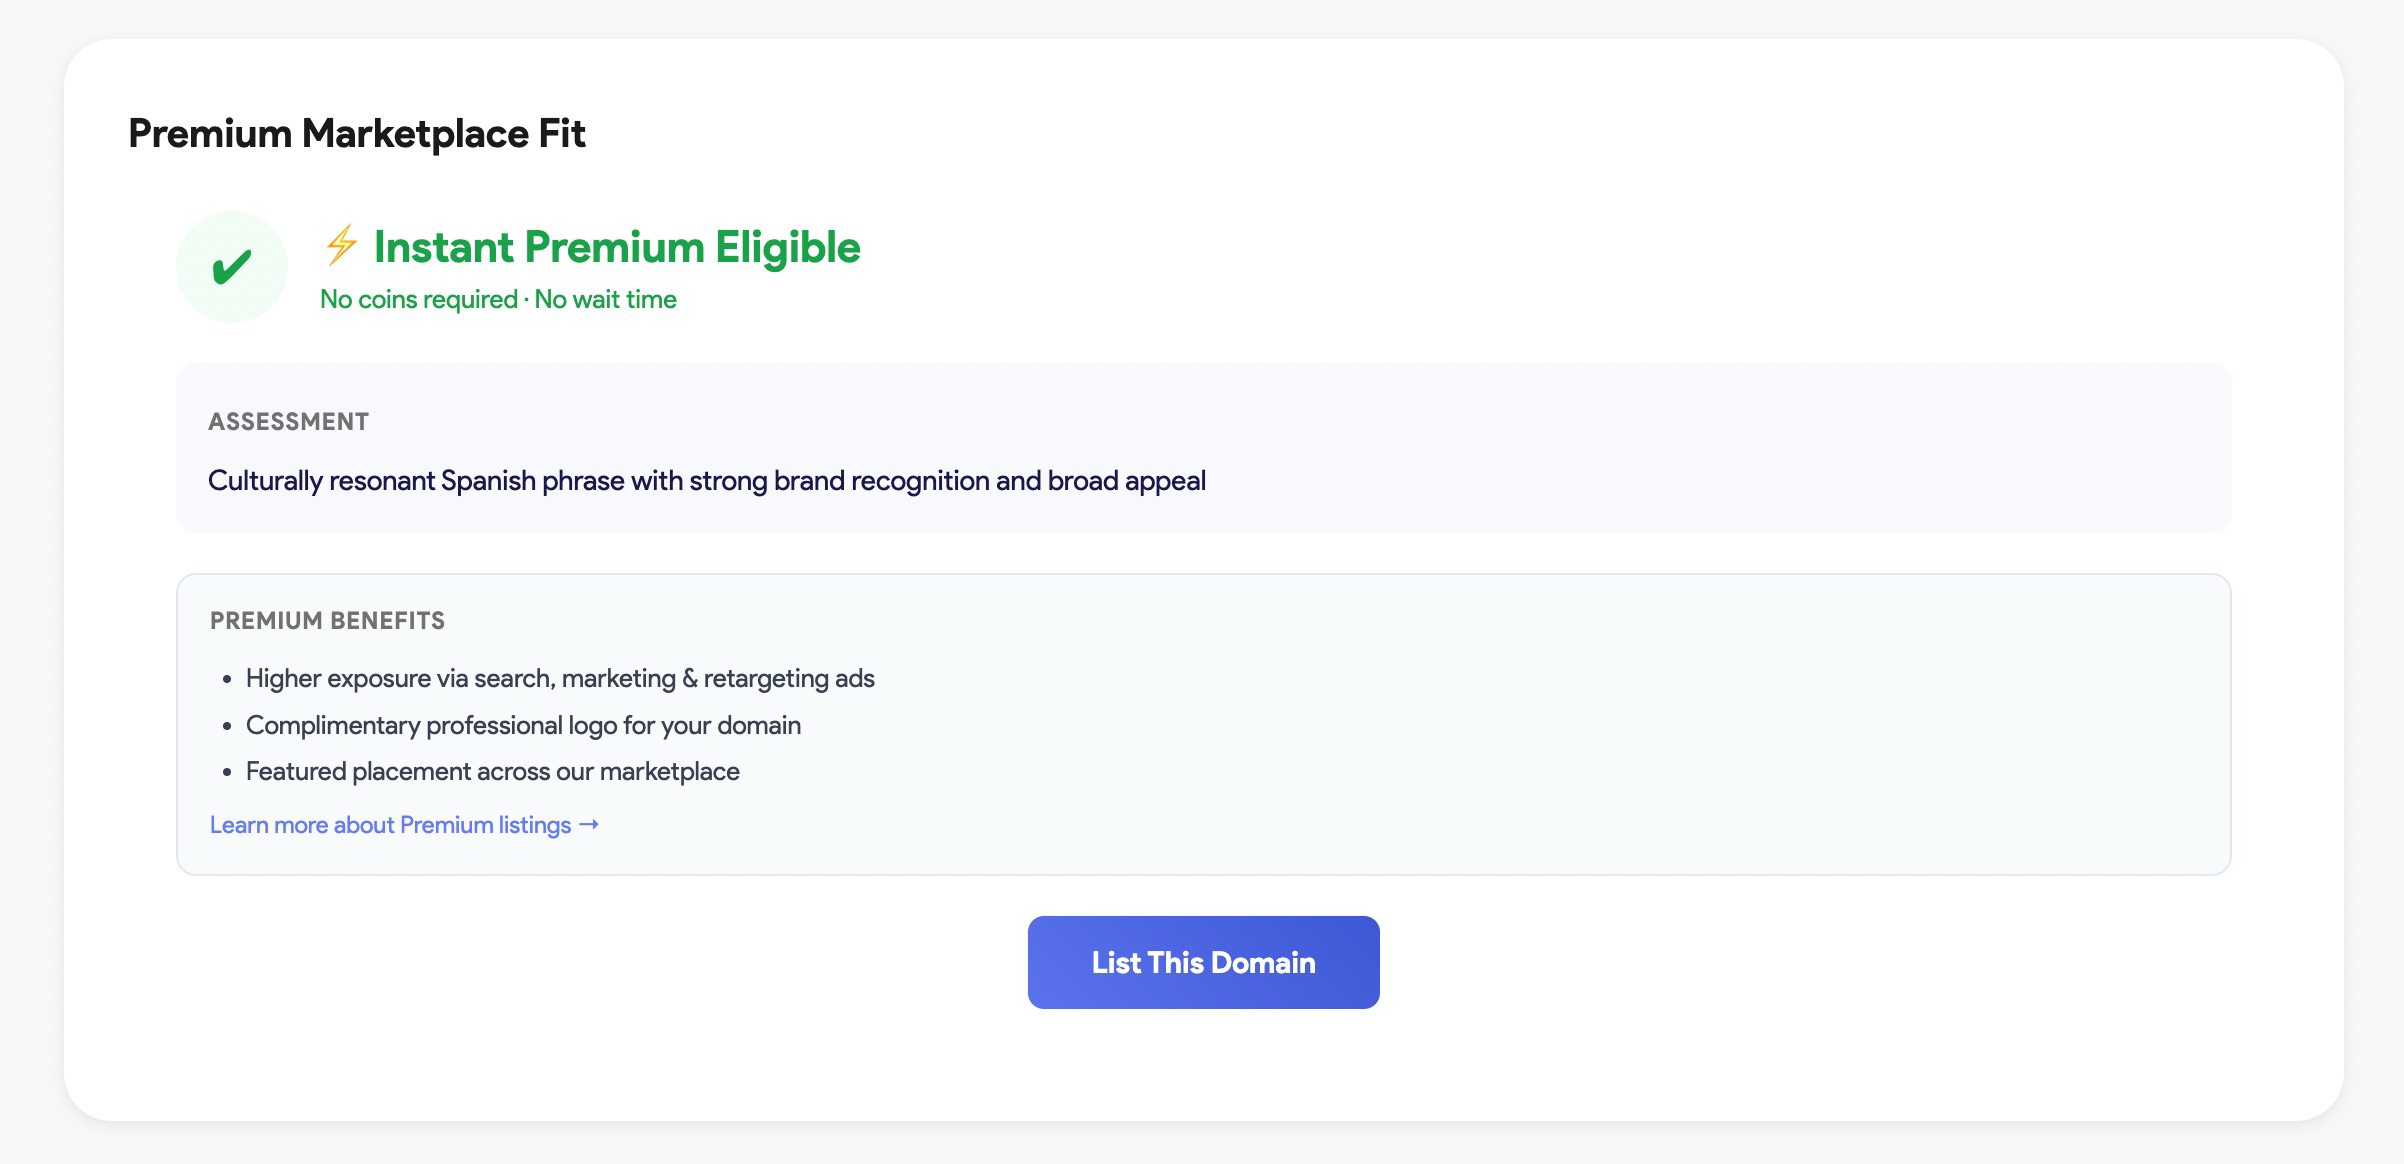The width and height of the screenshot is (2404, 1164).
Task: Click the ASSESSMENT section label
Action: [x=288, y=422]
